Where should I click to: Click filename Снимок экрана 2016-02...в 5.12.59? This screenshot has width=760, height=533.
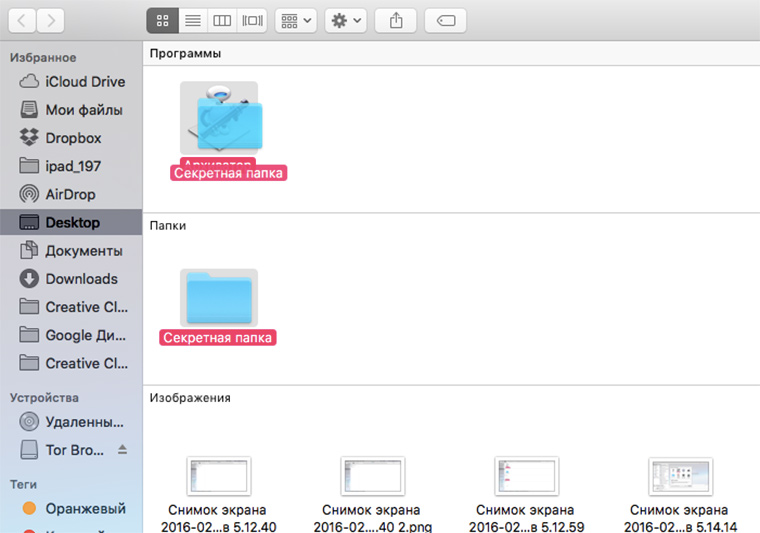tap(526, 518)
